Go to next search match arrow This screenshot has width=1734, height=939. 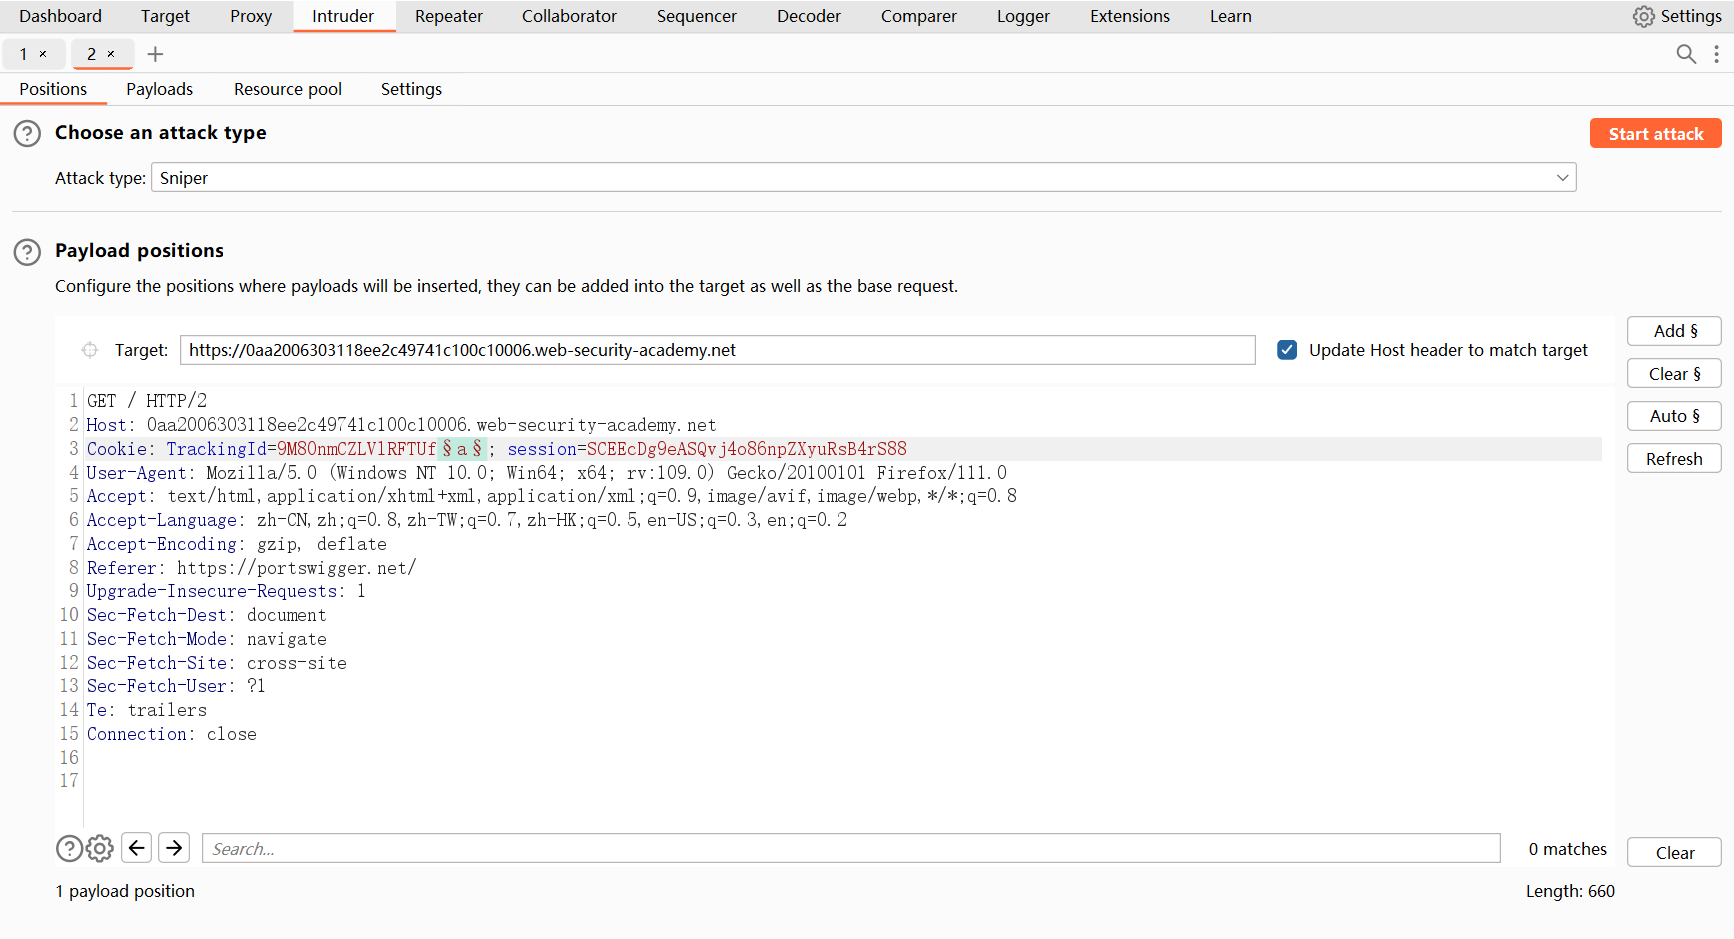174,848
